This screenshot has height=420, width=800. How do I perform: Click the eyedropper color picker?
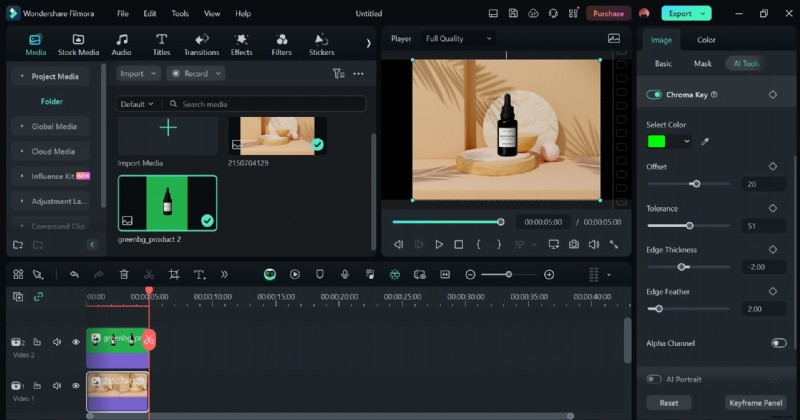point(705,142)
